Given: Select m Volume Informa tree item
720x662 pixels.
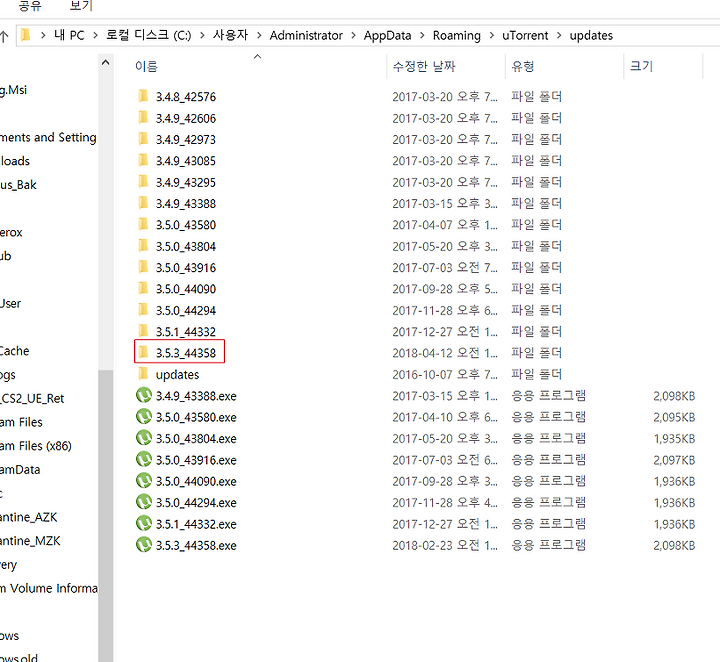Looking at the screenshot, I should click(x=49, y=589).
